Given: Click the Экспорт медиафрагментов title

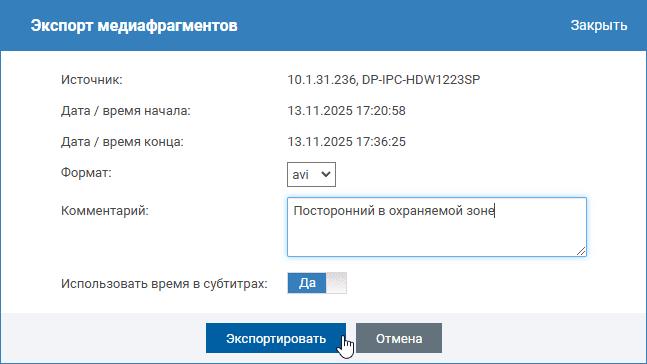Looking at the screenshot, I should [x=134, y=26].
